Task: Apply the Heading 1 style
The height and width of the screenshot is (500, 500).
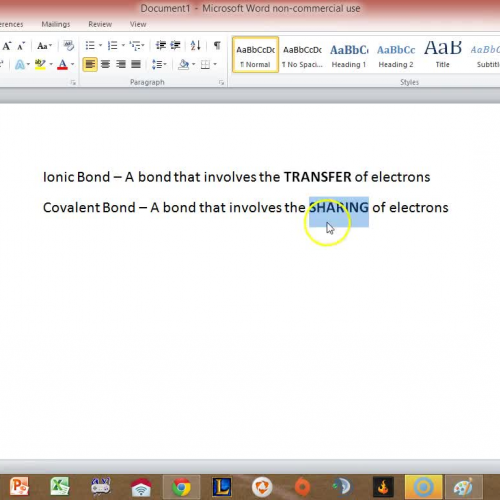Action: click(349, 55)
